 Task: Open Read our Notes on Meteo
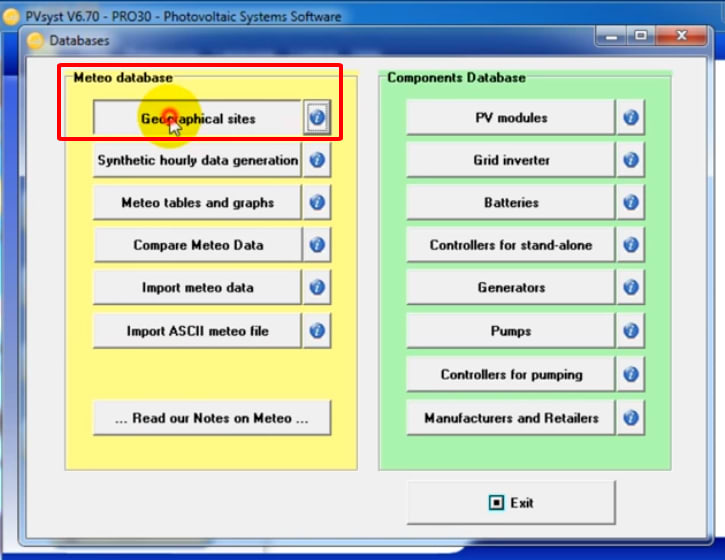[212, 418]
